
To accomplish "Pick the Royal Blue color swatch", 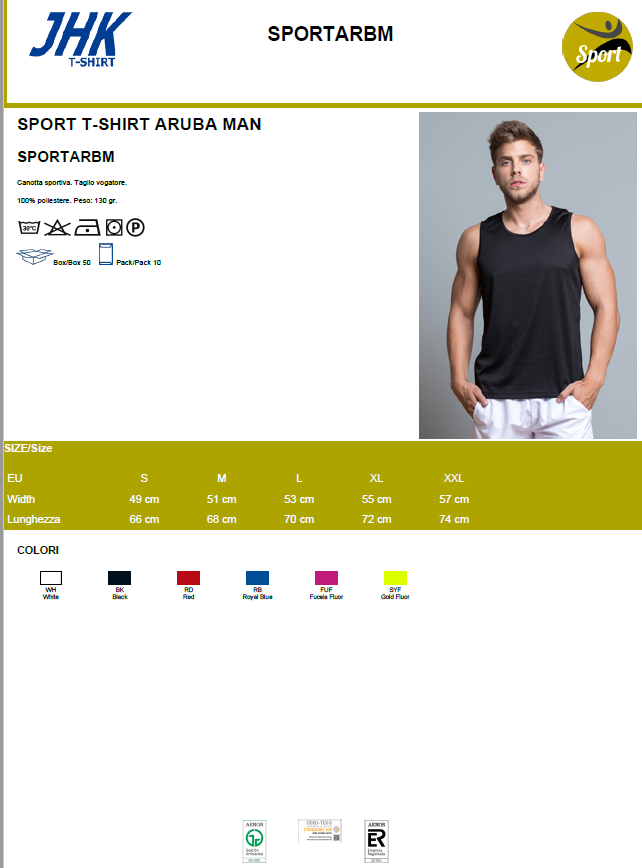I will pyautogui.click(x=257, y=578).
